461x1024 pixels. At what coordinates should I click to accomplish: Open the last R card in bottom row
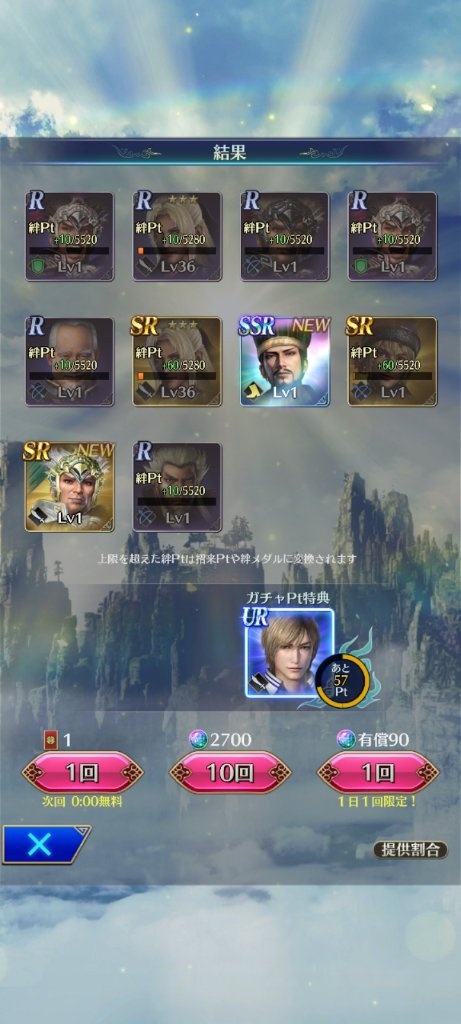[177, 487]
